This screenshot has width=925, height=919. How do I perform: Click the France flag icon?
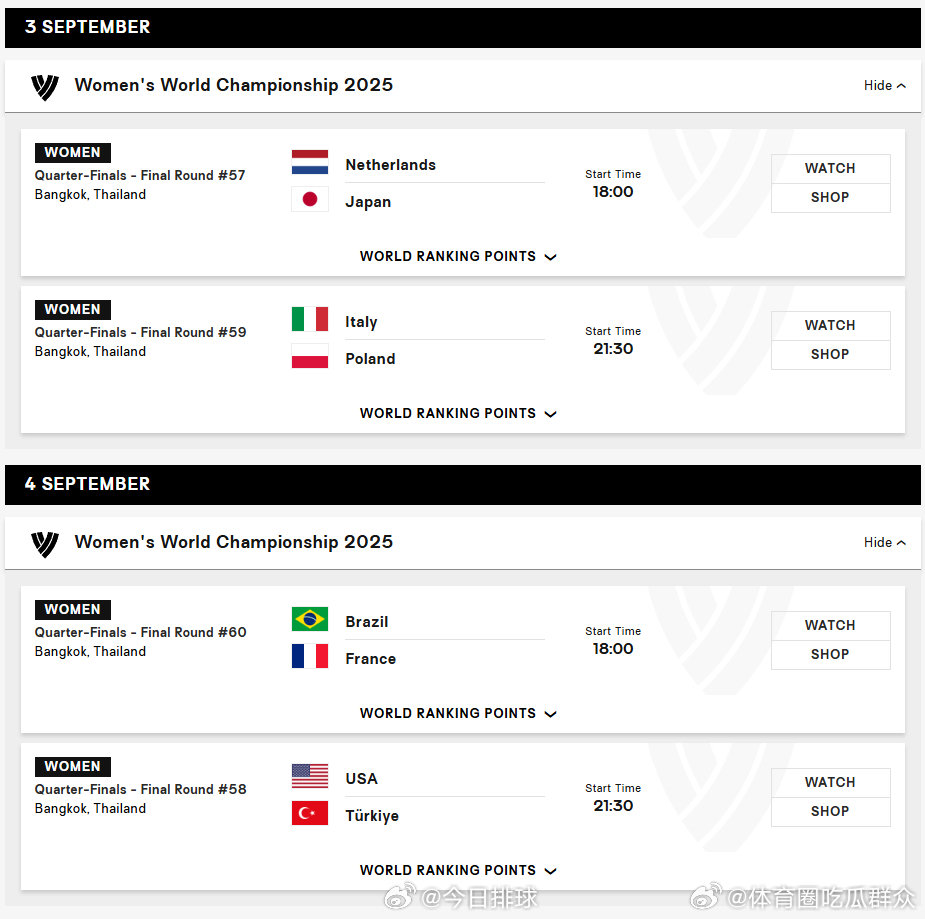click(x=310, y=656)
